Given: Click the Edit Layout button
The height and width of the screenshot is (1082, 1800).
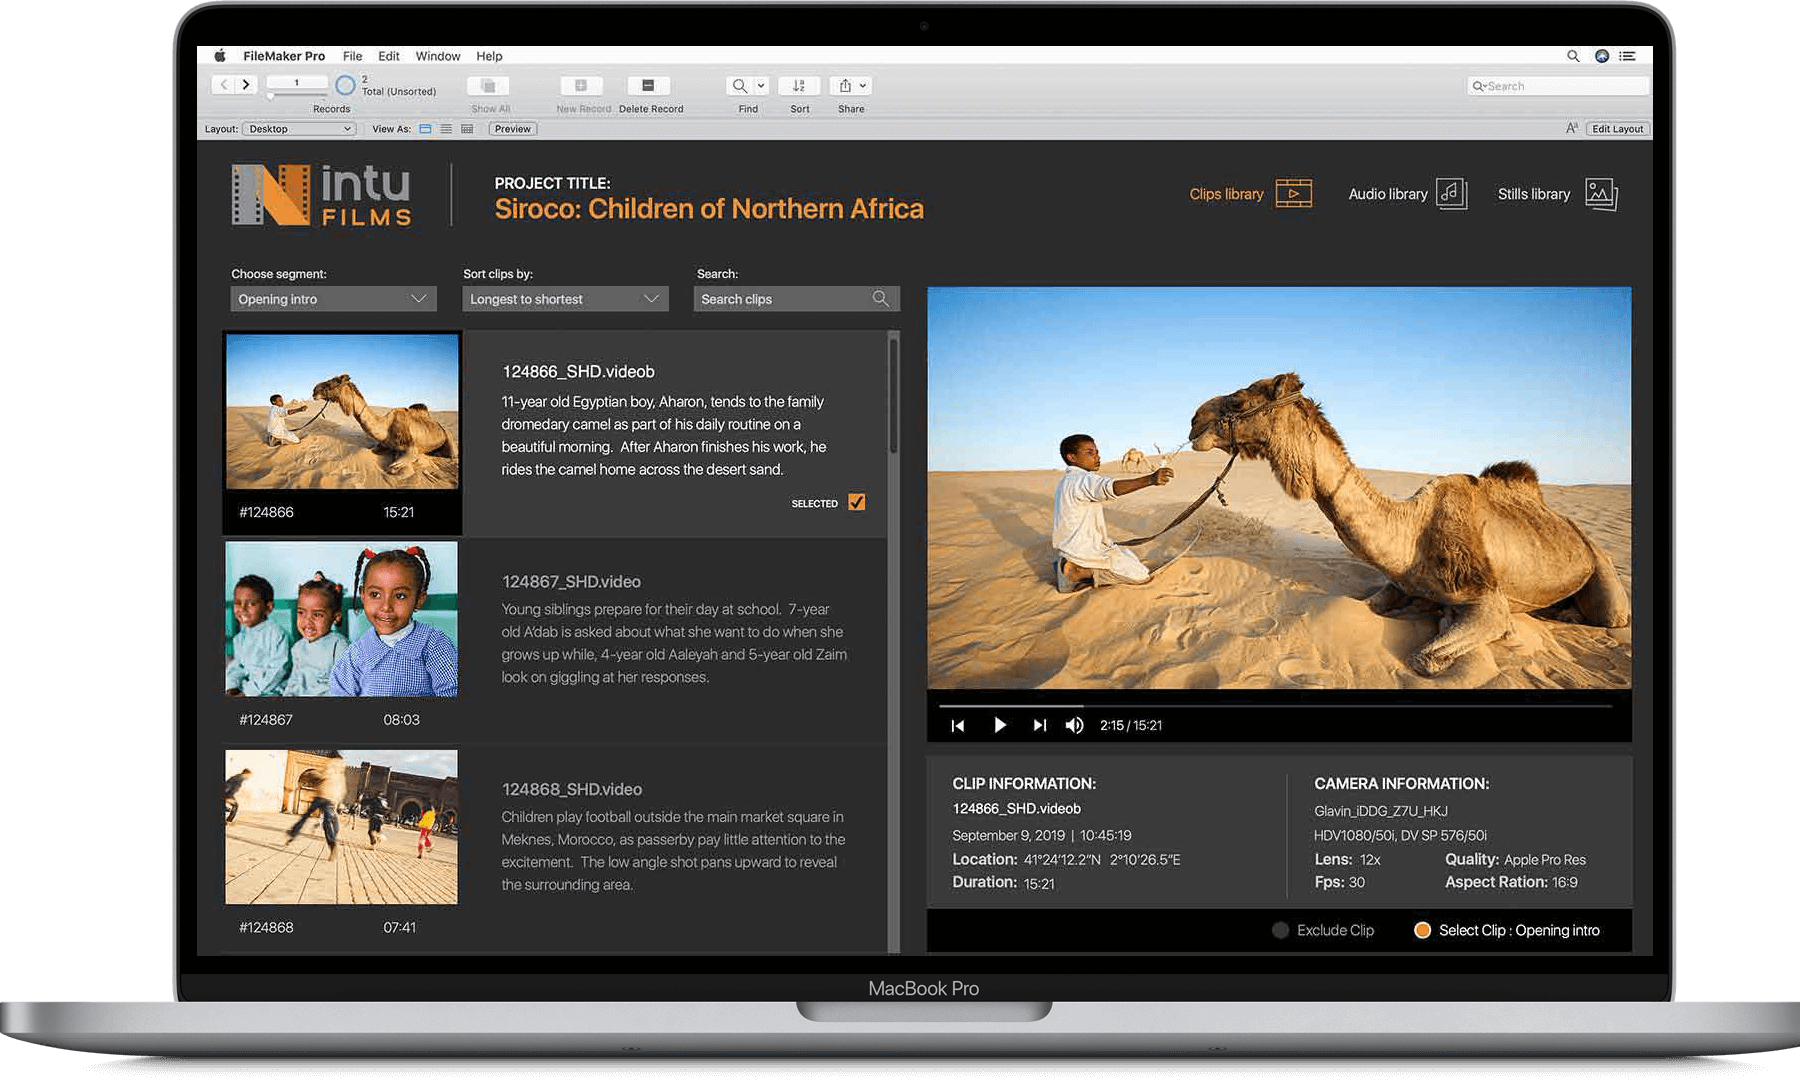Looking at the screenshot, I should 1617,129.
